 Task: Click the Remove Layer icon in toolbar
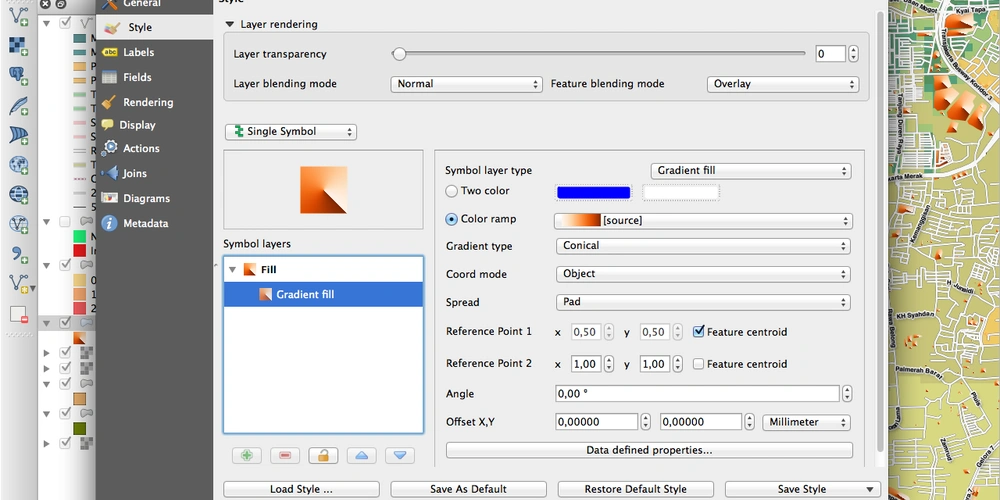coord(18,314)
